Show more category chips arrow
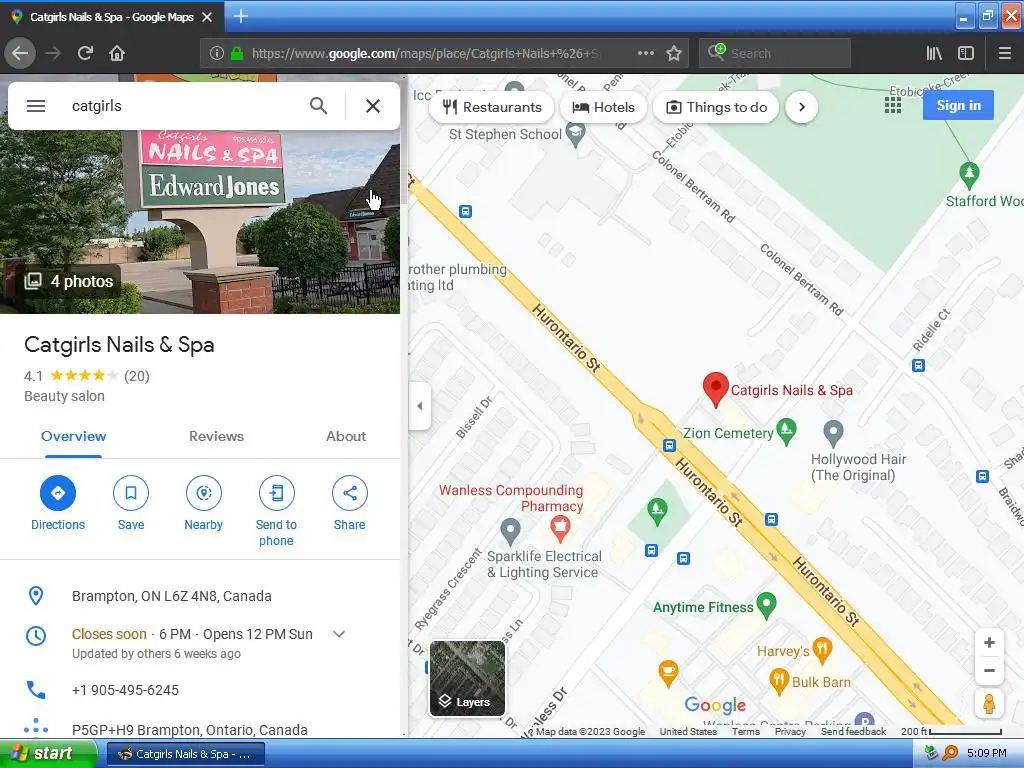Viewport: 1024px width, 768px height. point(802,107)
